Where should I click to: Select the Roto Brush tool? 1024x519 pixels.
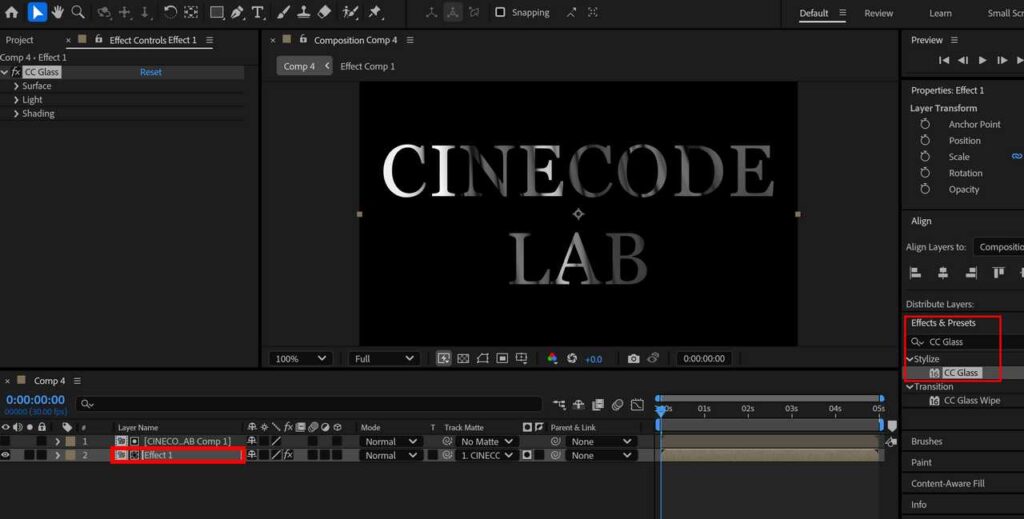[x=351, y=12]
